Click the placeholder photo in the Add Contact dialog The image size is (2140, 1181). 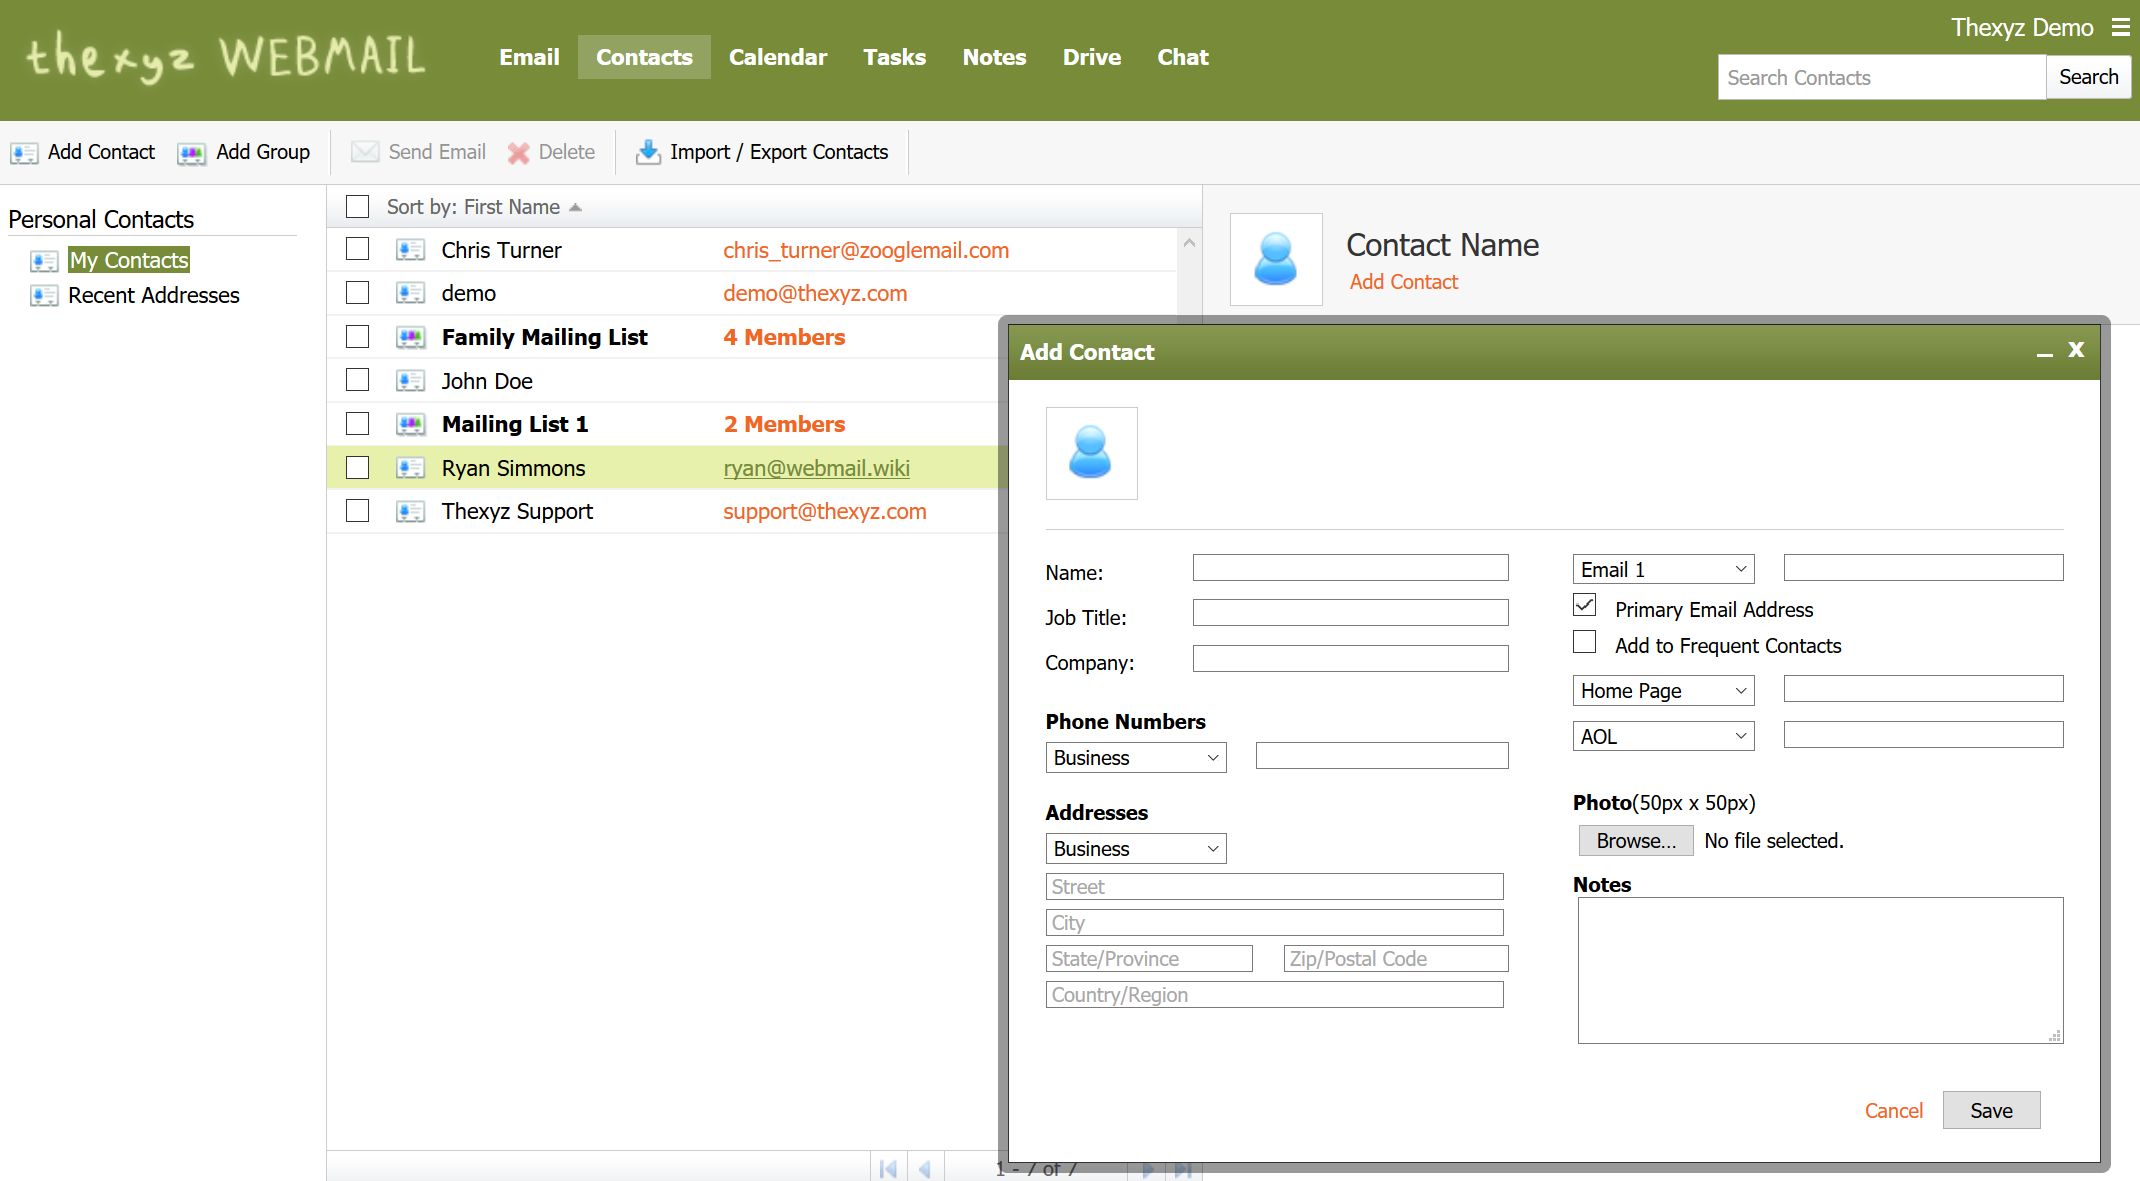pos(1091,453)
